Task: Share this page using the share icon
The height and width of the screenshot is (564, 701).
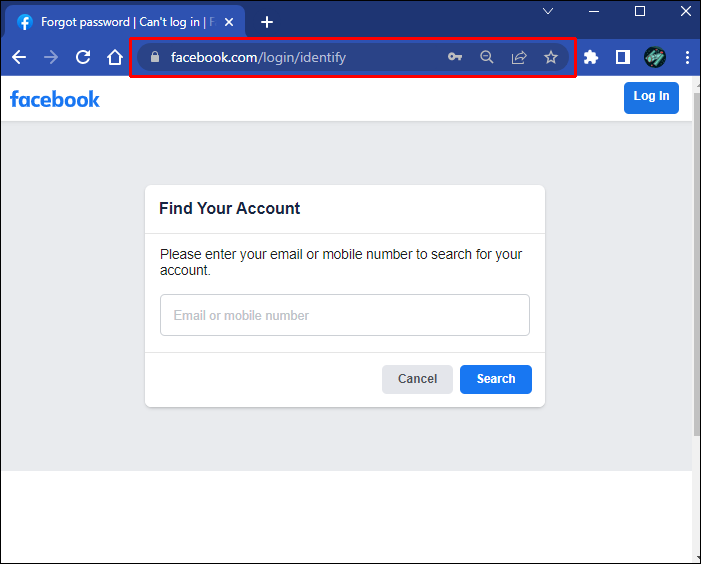Action: click(519, 57)
